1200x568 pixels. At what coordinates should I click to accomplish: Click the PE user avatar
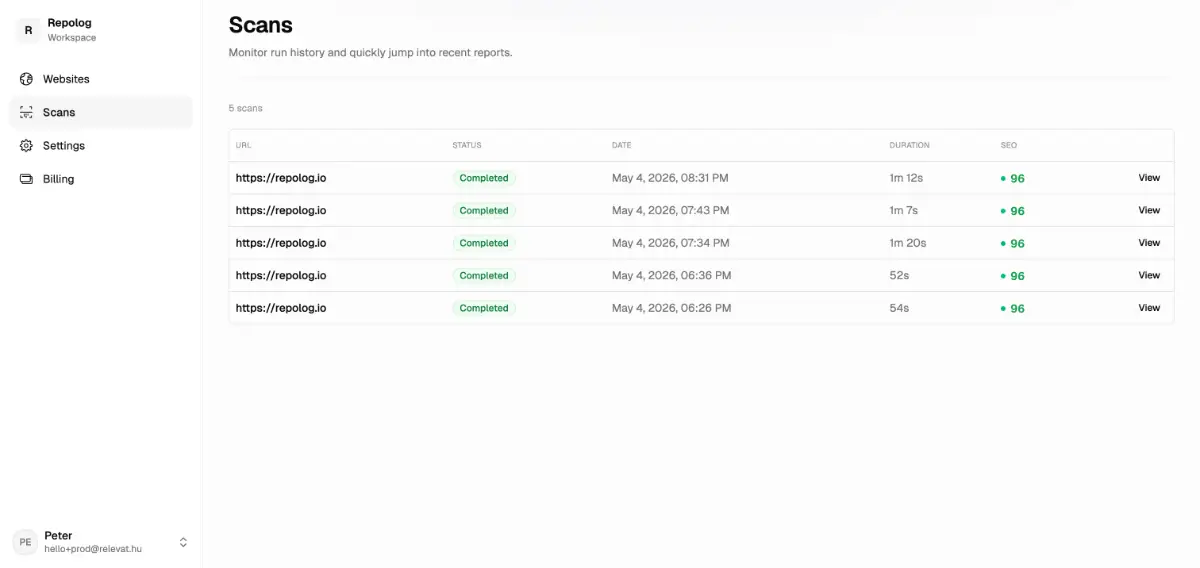click(x=25, y=542)
